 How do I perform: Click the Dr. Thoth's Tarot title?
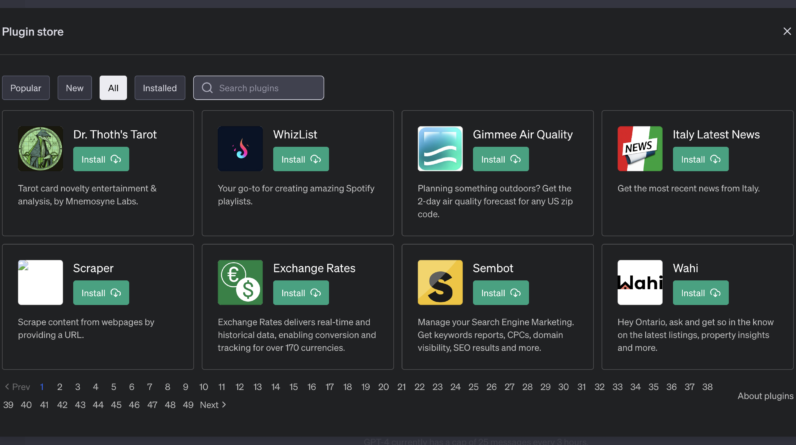[115, 134]
